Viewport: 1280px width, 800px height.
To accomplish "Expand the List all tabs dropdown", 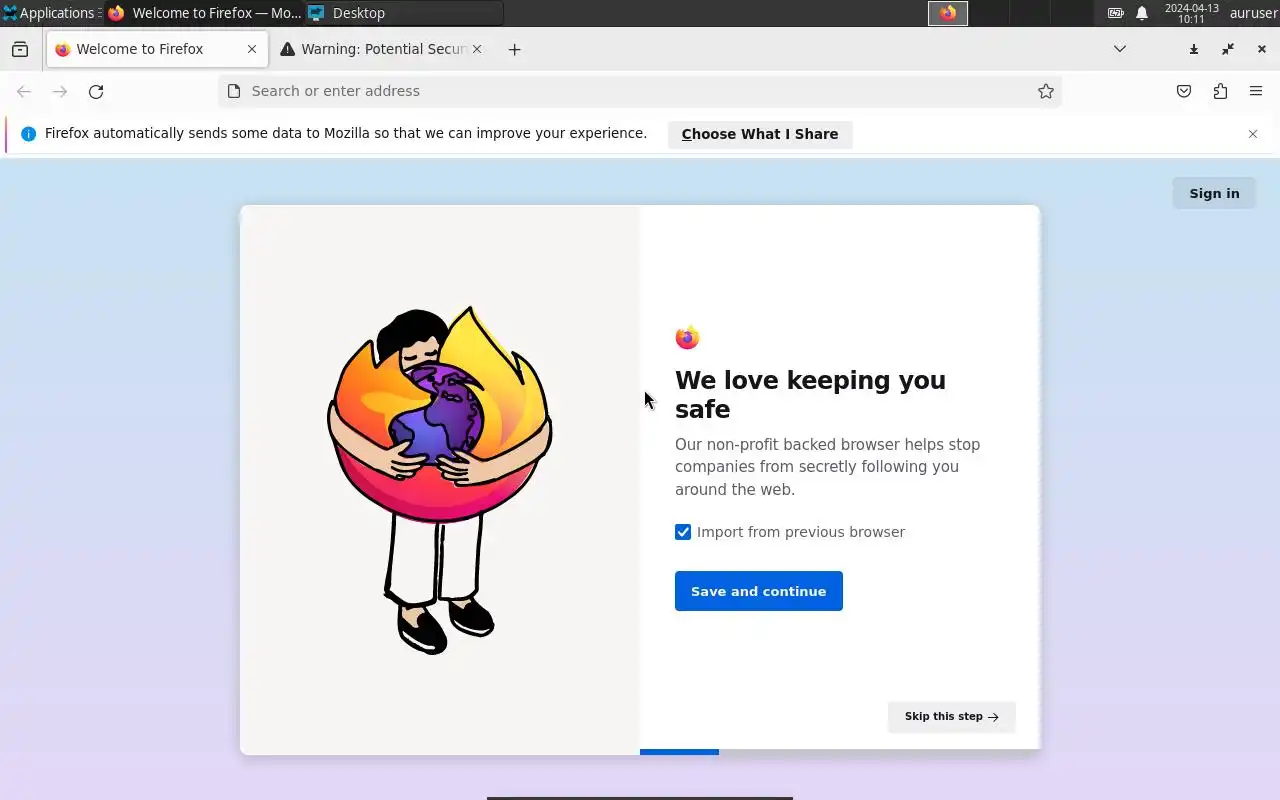I will [1120, 49].
